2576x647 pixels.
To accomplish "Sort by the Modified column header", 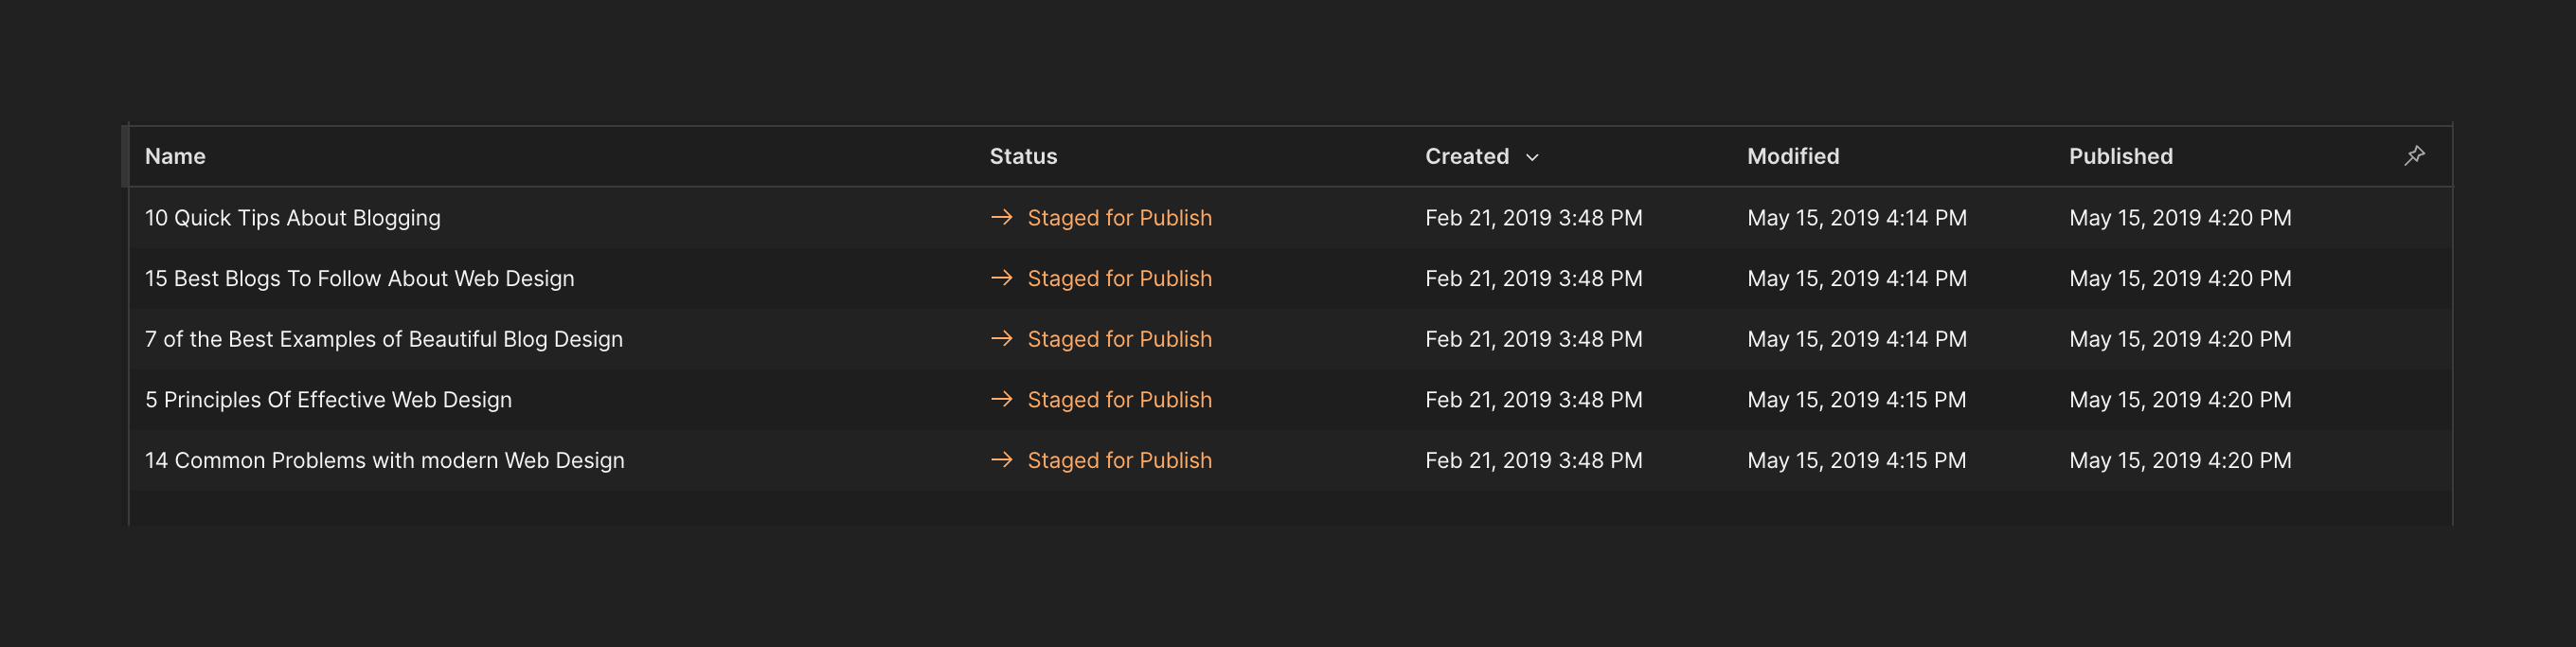I will pyautogui.click(x=1792, y=156).
